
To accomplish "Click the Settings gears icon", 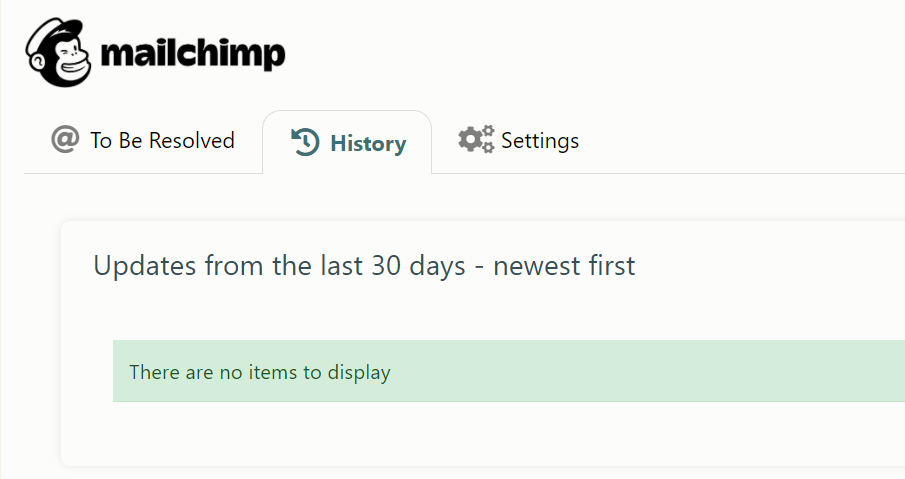I will pyautogui.click(x=476, y=139).
